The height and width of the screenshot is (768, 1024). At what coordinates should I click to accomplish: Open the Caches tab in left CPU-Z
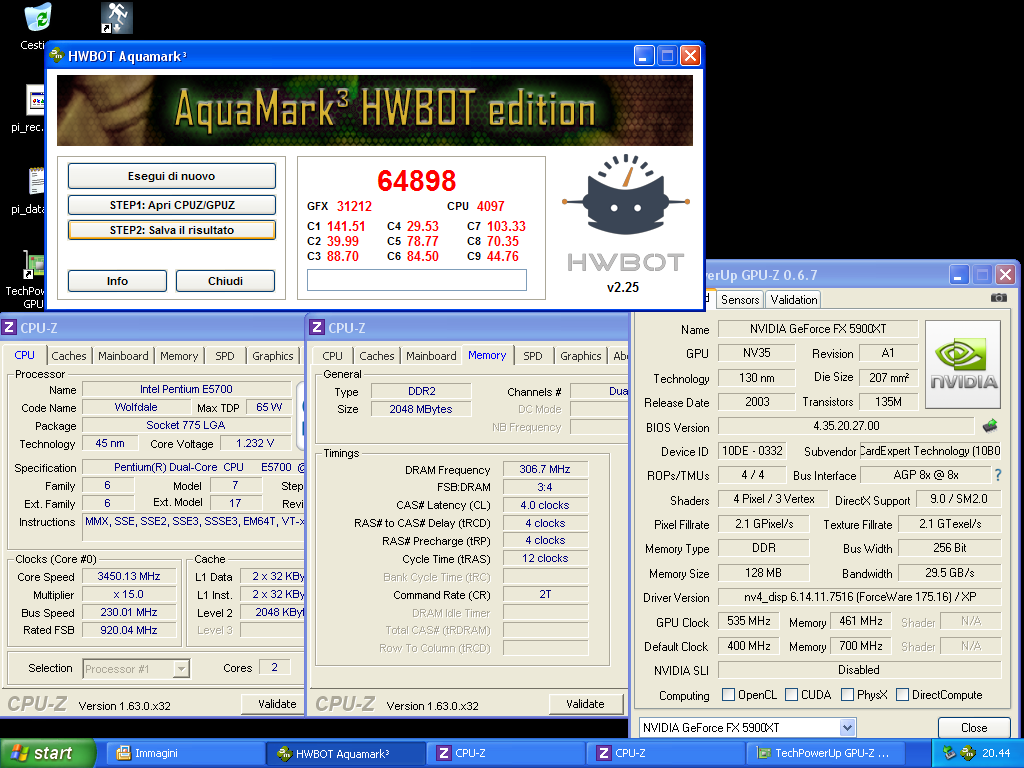coord(69,356)
